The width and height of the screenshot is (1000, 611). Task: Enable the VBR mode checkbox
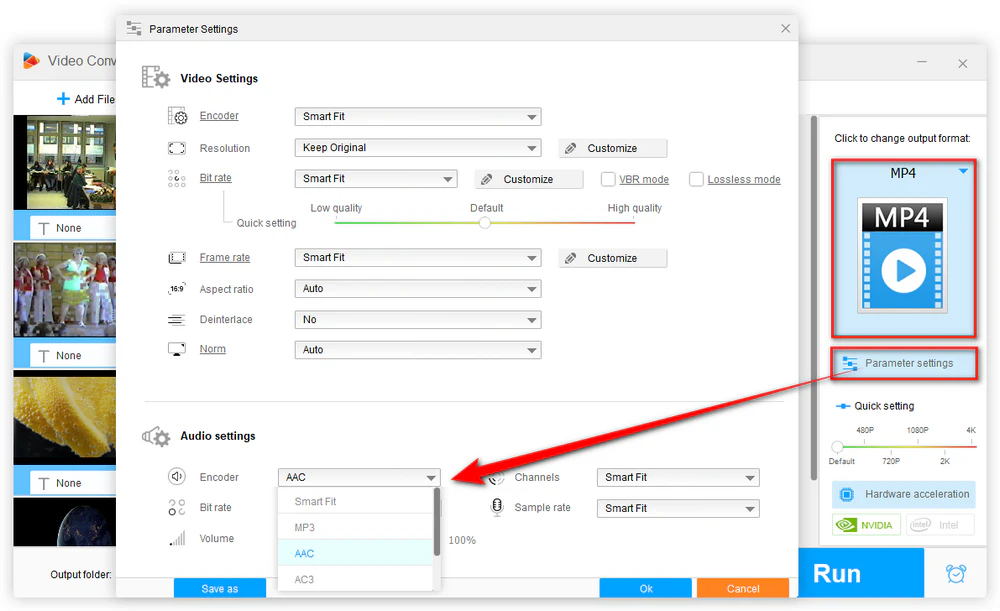(x=608, y=179)
